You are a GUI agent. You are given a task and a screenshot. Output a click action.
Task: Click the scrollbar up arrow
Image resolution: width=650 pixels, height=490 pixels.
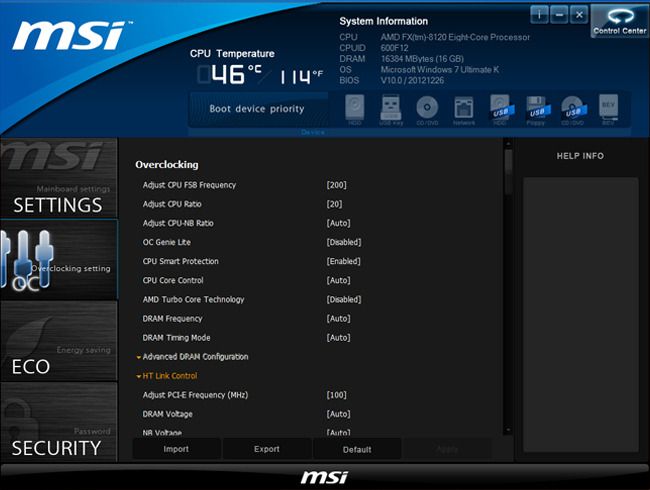click(508, 143)
